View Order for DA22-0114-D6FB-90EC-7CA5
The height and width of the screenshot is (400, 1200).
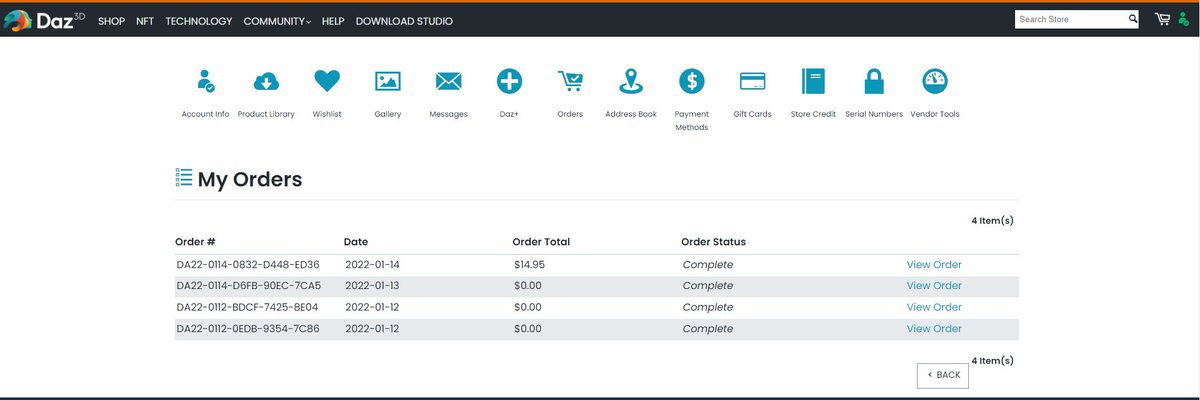point(934,286)
